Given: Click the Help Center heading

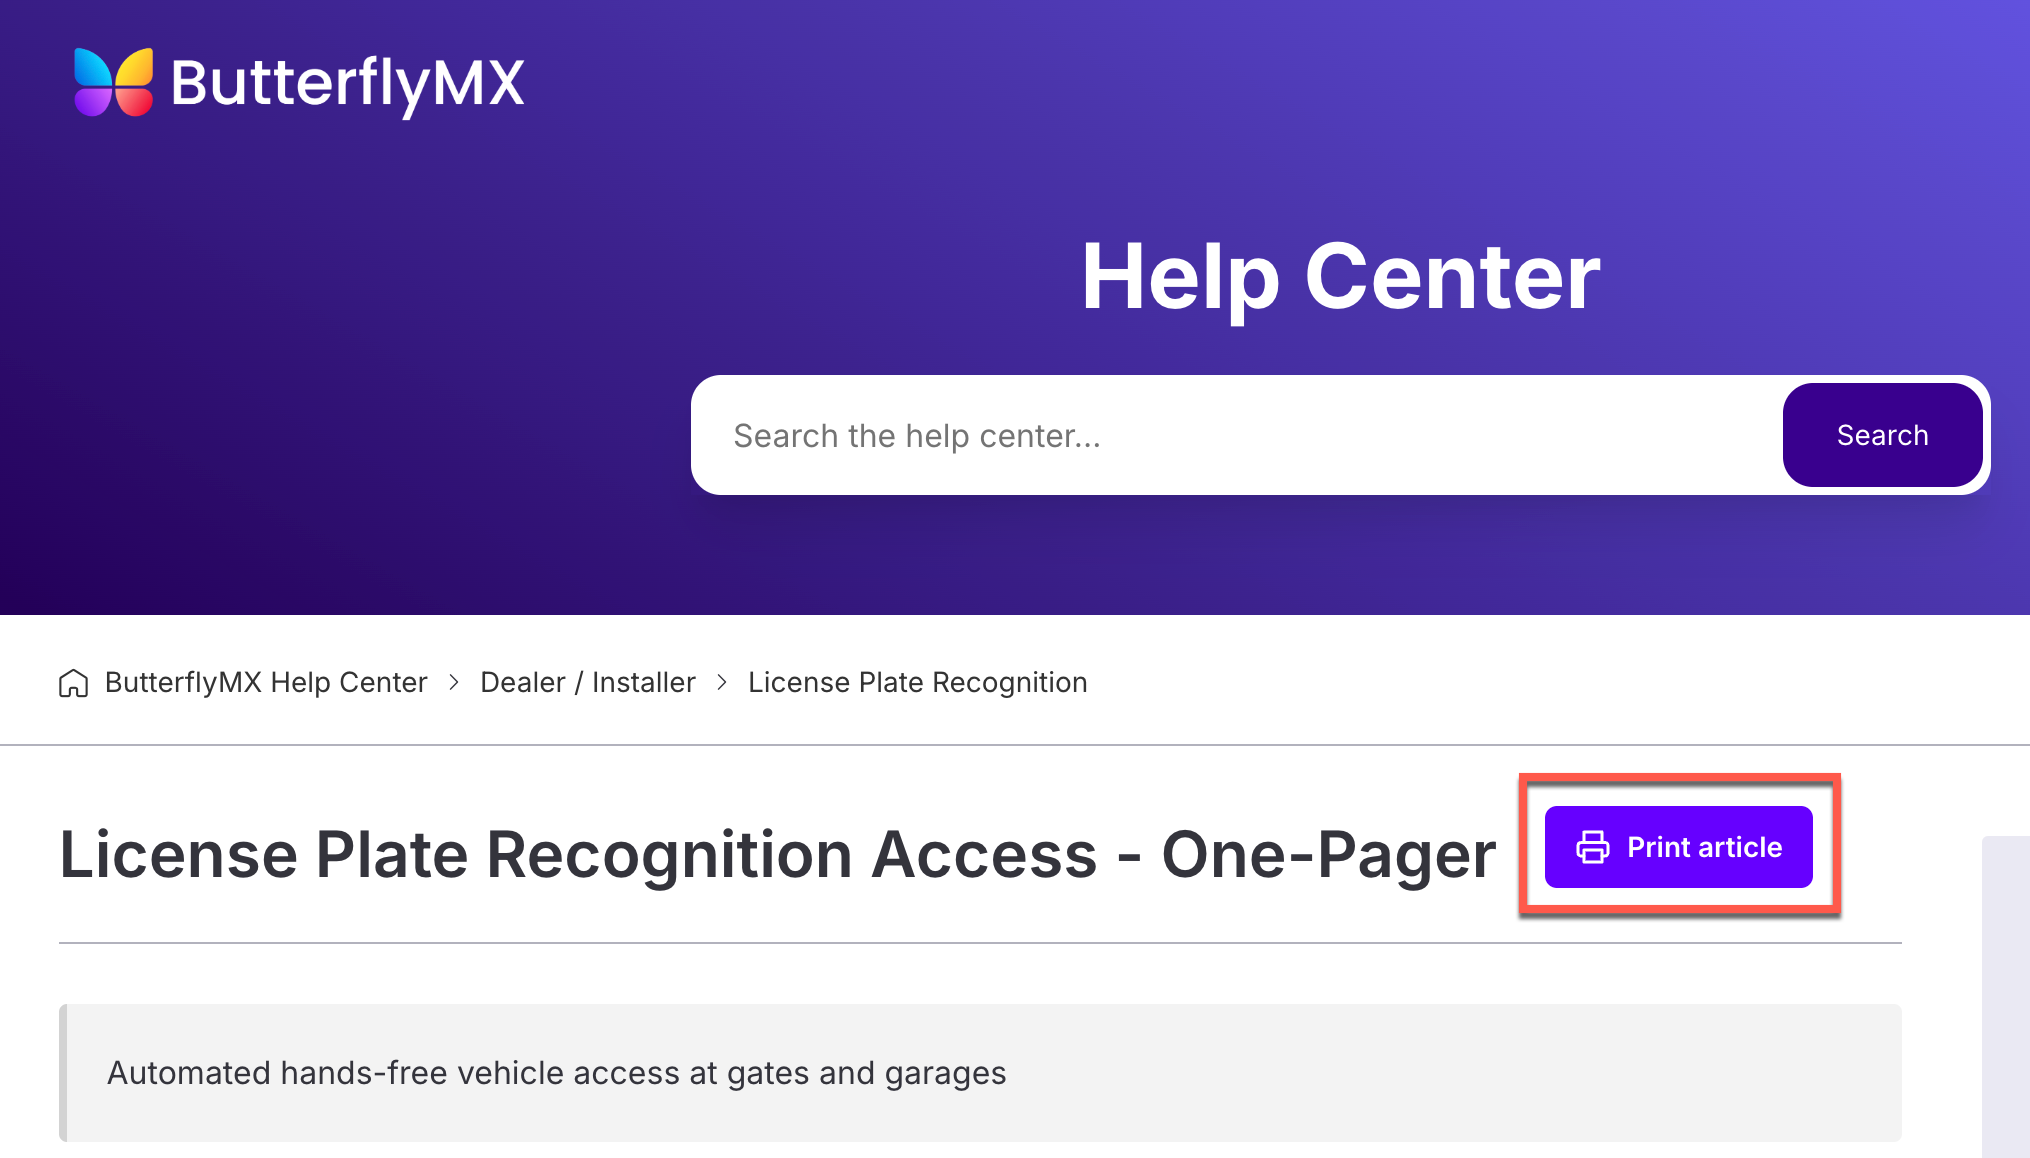Looking at the screenshot, I should coord(1341,277).
